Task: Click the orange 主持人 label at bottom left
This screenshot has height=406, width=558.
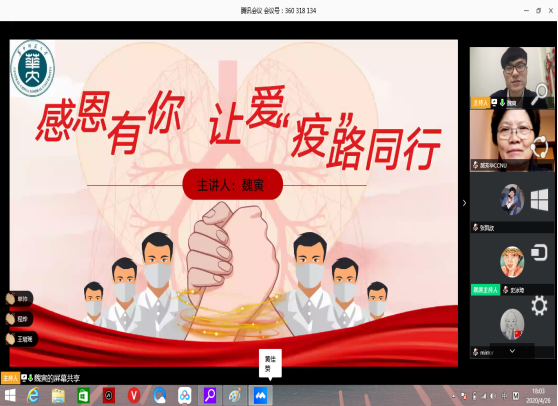Action: pyautogui.click(x=10, y=378)
